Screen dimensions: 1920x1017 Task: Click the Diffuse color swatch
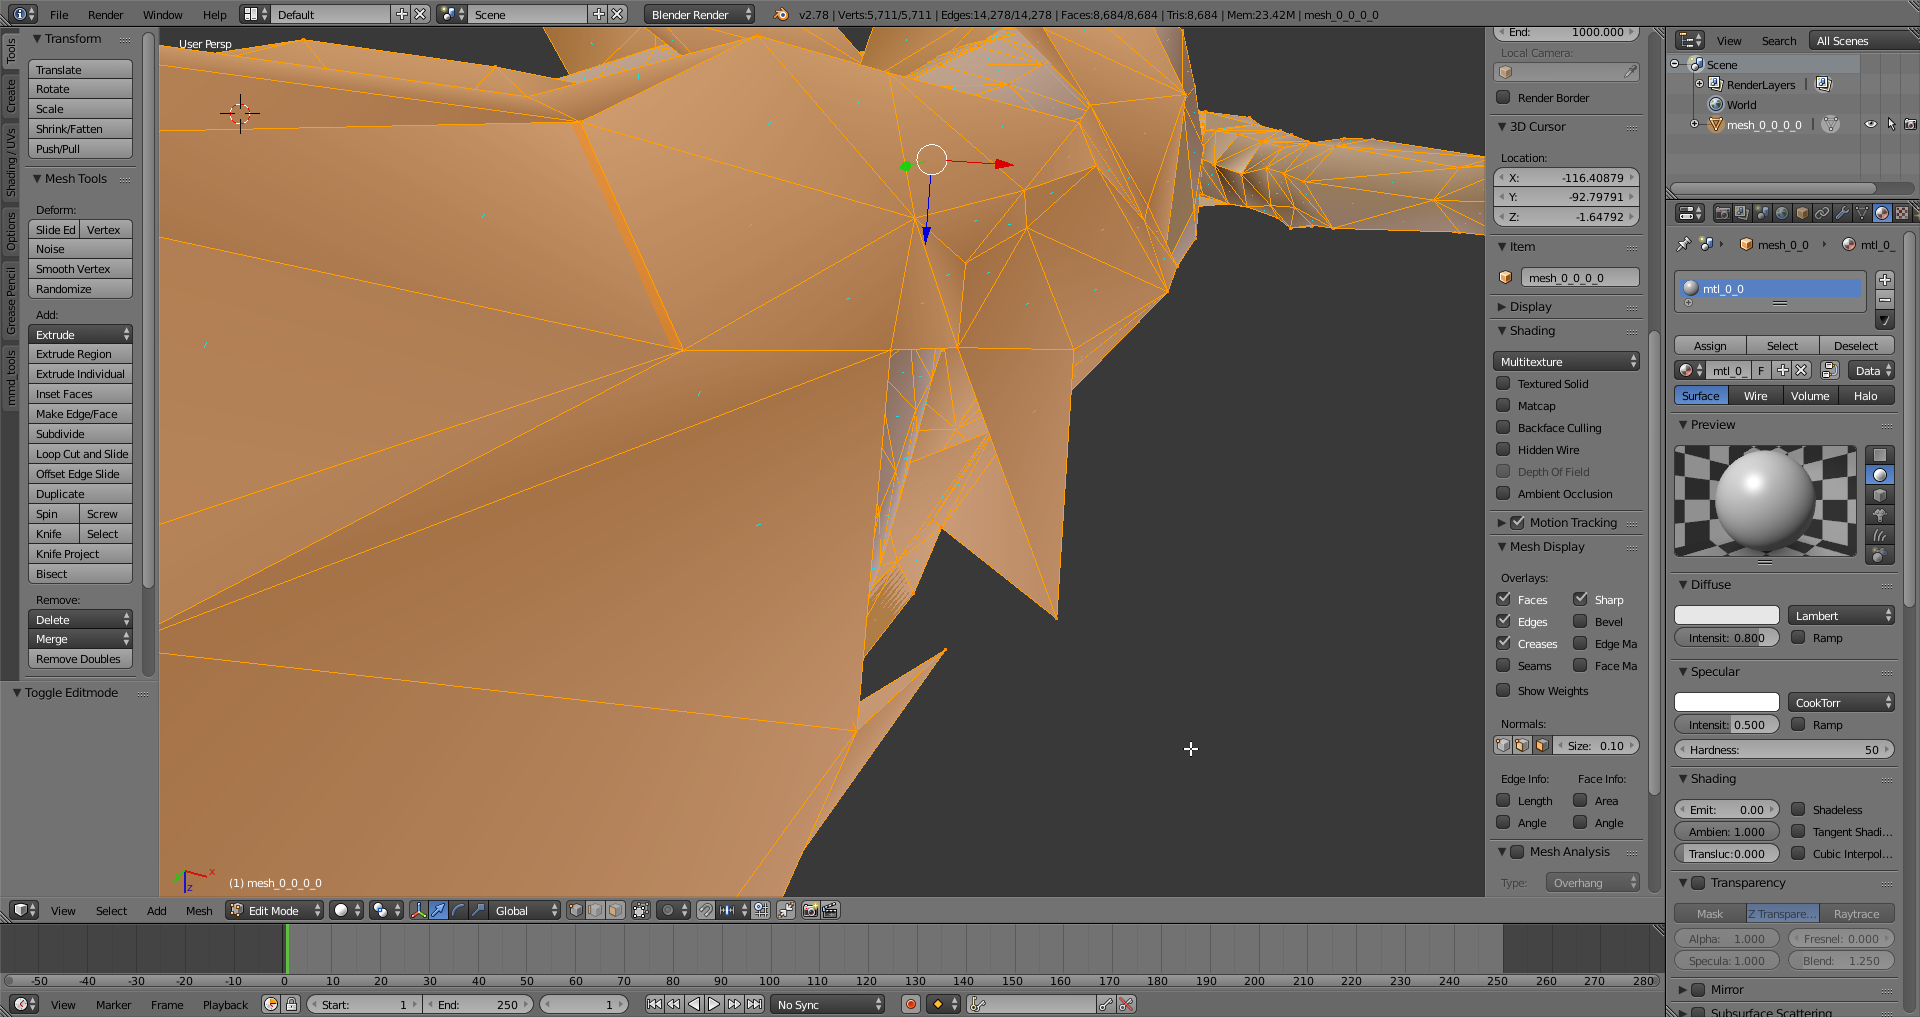click(x=1726, y=616)
